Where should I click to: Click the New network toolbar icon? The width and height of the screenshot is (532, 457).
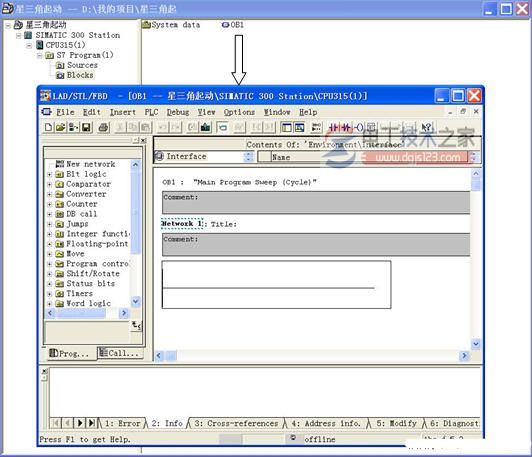coord(316,128)
